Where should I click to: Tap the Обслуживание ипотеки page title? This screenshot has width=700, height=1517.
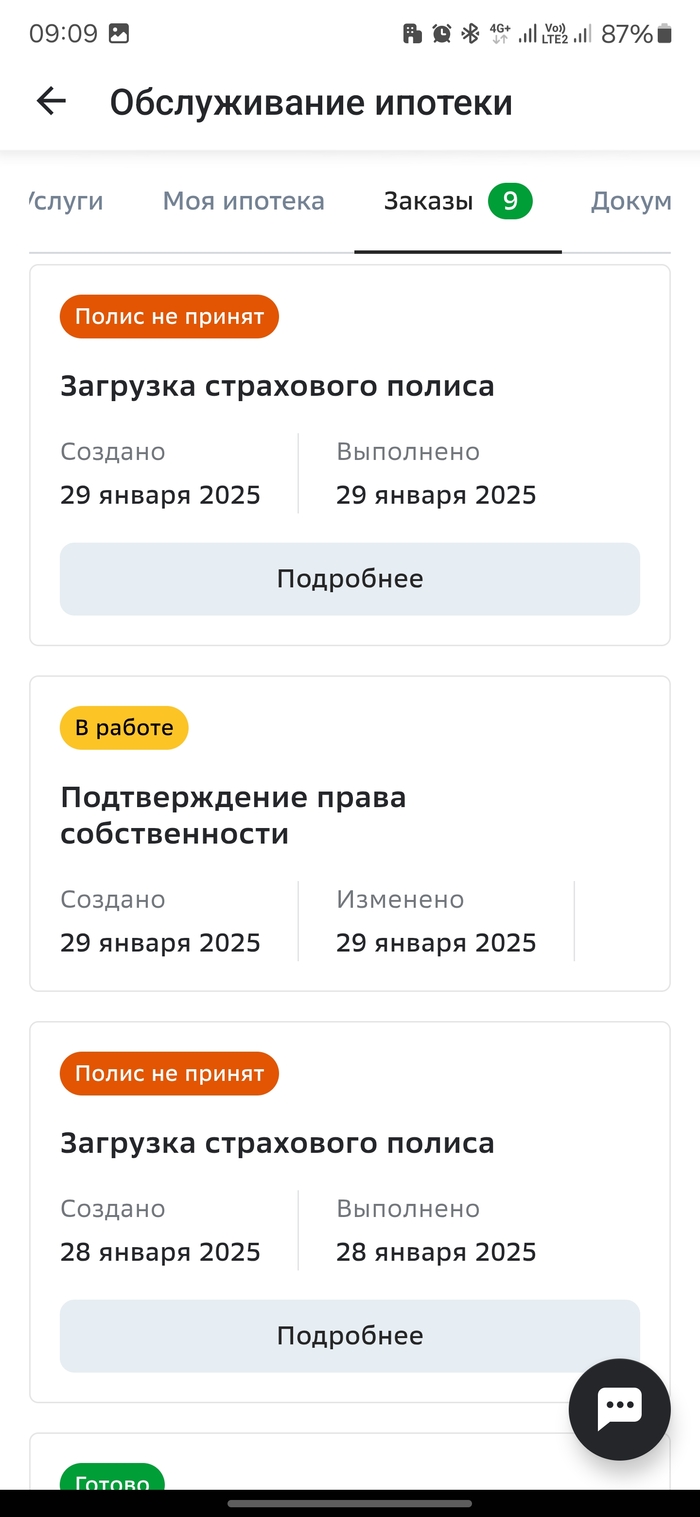pyautogui.click(x=311, y=102)
